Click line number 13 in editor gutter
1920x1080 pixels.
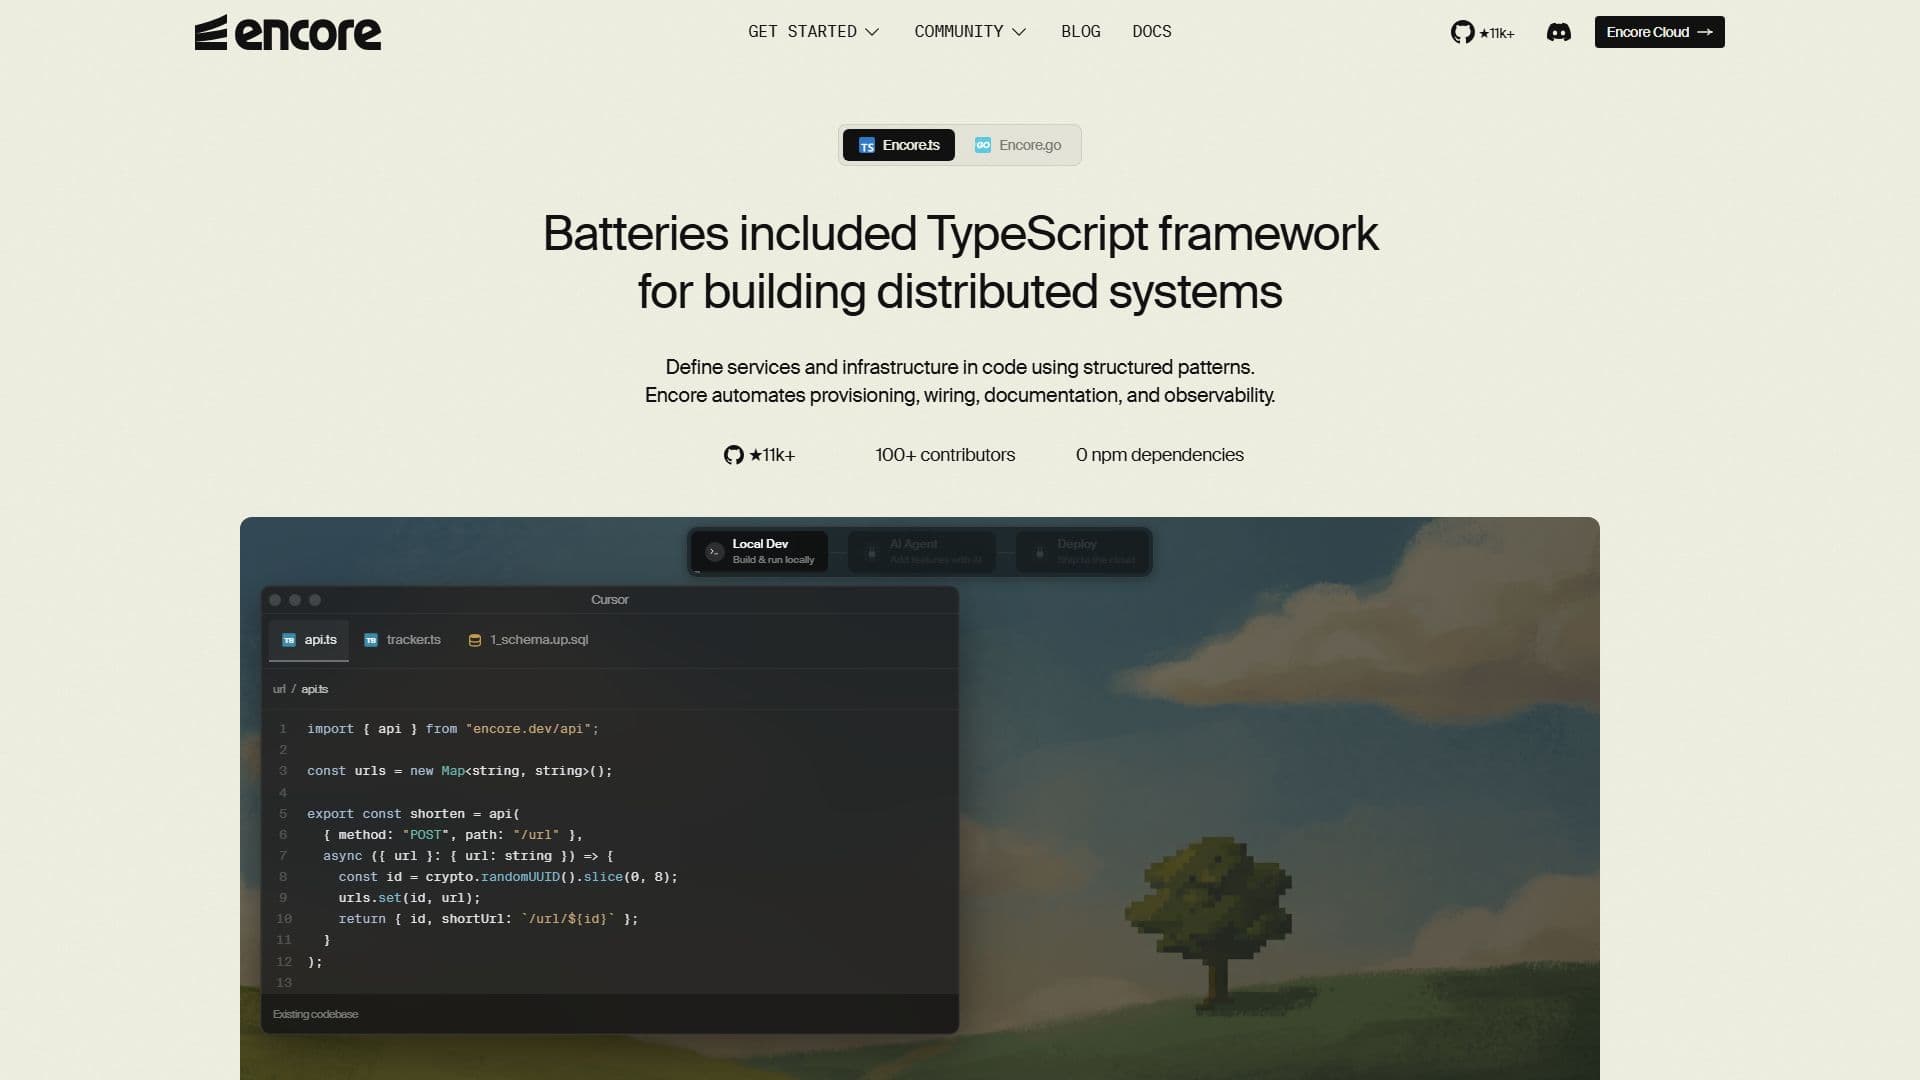tap(284, 983)
